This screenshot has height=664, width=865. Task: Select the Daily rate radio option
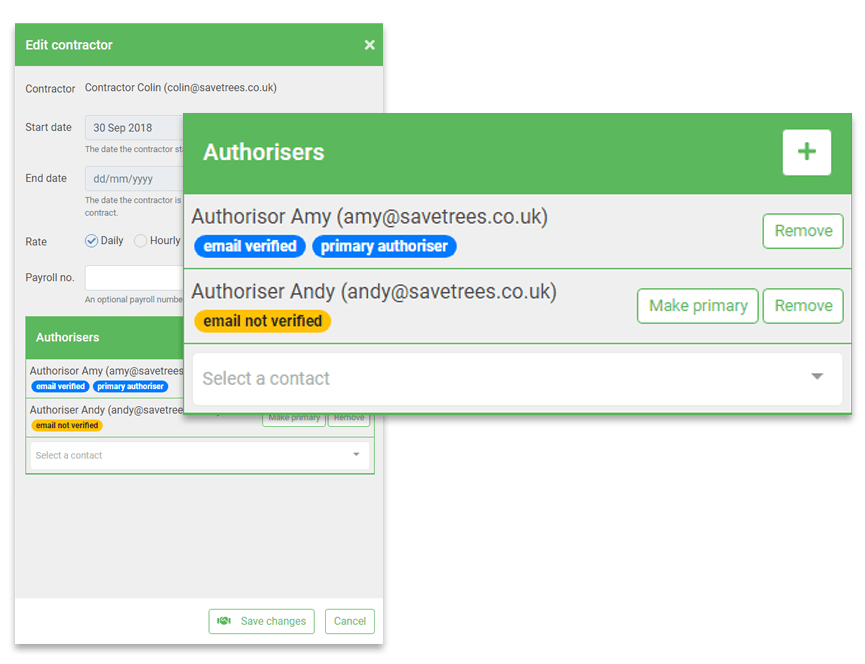pyautogui.click(x=92, y=241)
